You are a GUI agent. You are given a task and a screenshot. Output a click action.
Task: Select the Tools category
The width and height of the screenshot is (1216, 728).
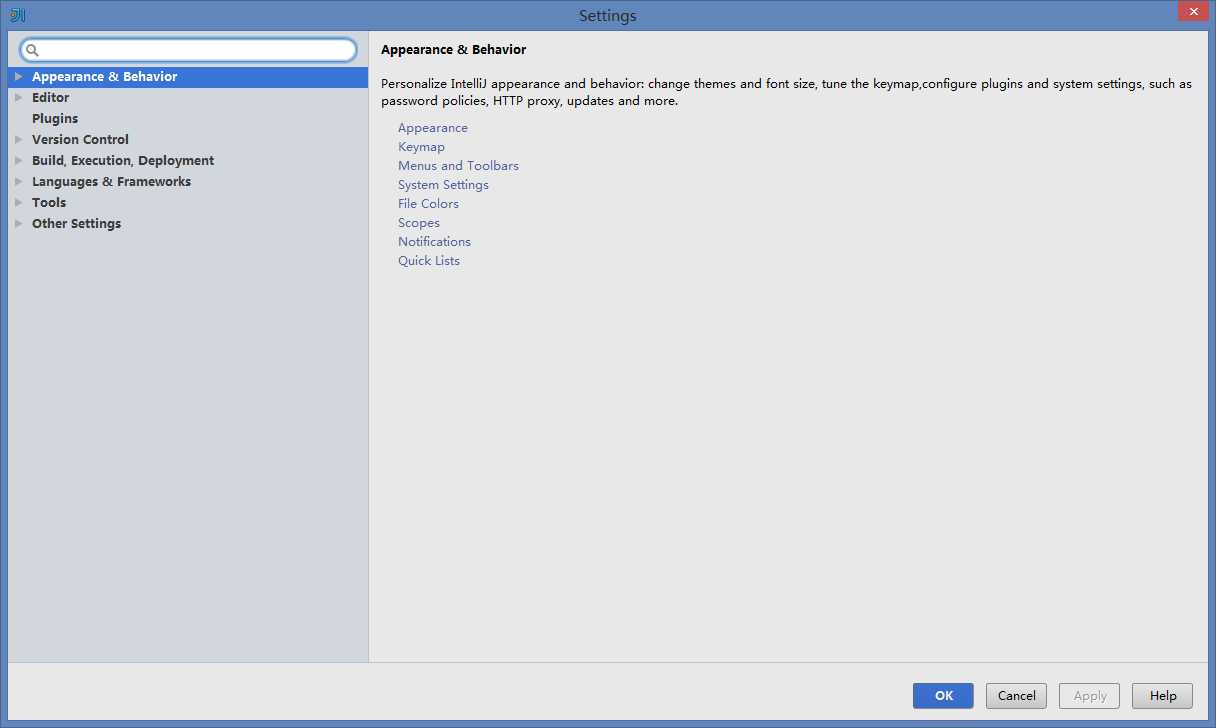click(x=188, y=203)
